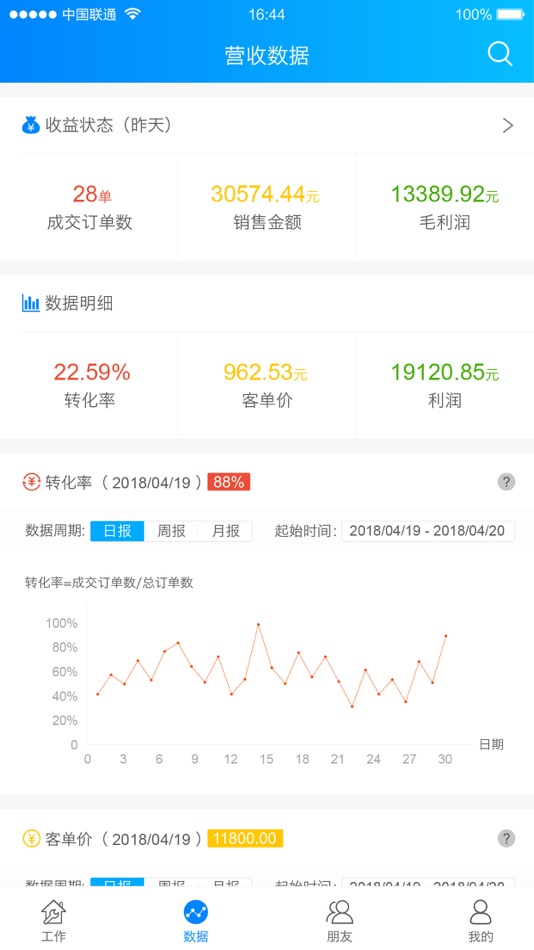Tap the 13389.92元 毛利润 card
Viewport: 534px width, 950px height.
[x=445, y=207]
